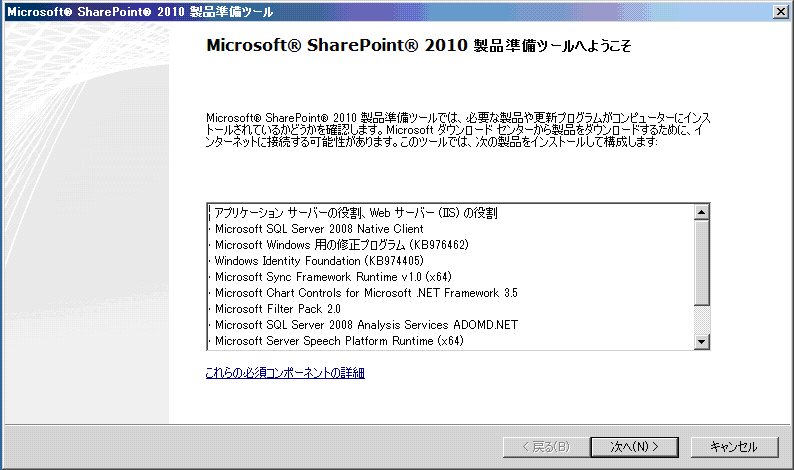Close the SharePoint 2010 製品準備ツール window
This screenshot has height=470, width=794.
click(780, 11)
